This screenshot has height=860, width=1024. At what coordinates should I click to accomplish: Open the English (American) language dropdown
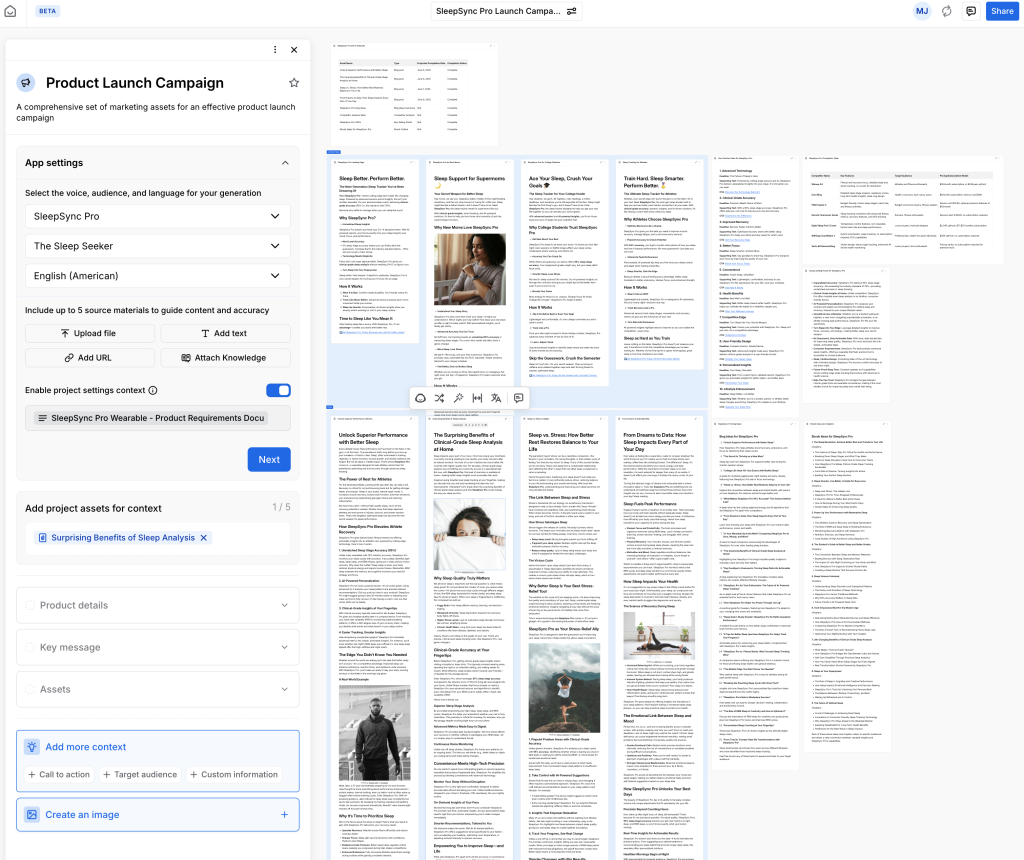[157, 276]
